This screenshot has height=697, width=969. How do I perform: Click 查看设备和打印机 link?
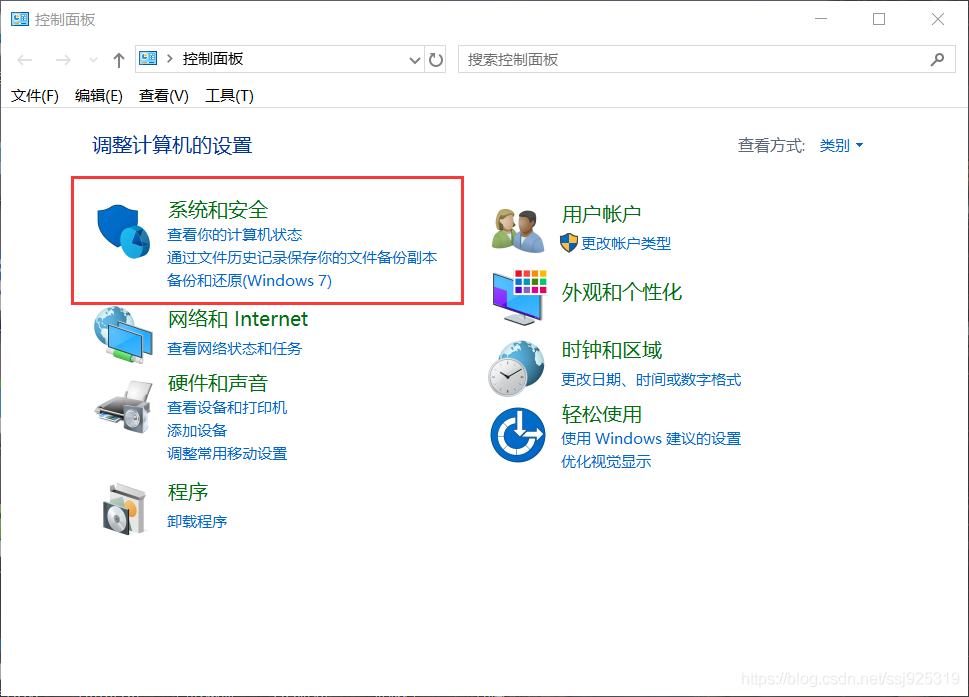click(x=227, y=408)
